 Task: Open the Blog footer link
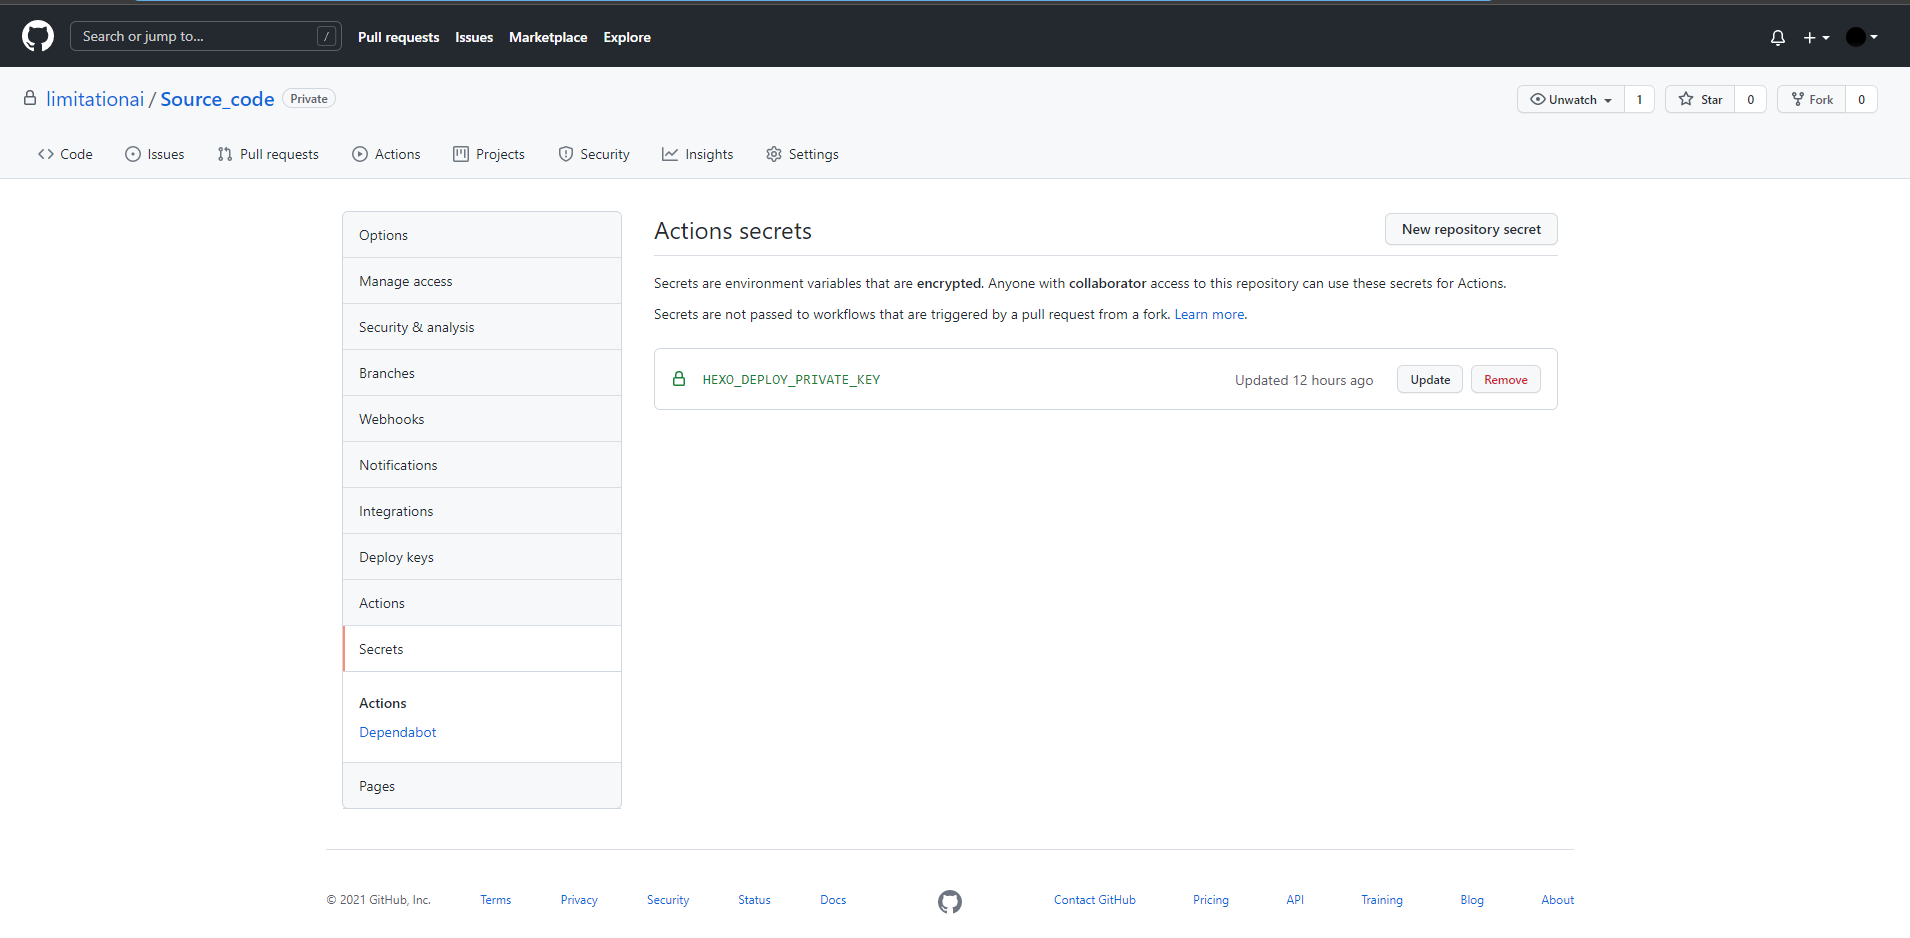(1471, 900)
